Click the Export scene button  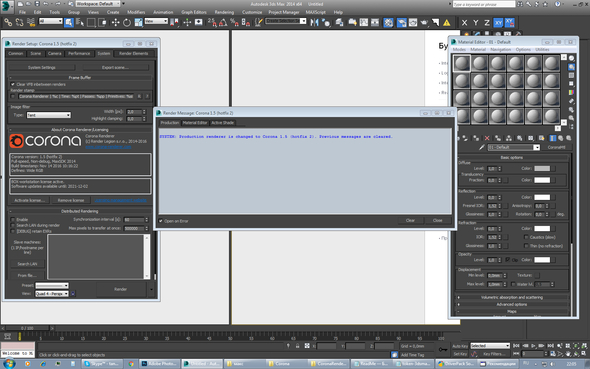(x=116, y=68)
